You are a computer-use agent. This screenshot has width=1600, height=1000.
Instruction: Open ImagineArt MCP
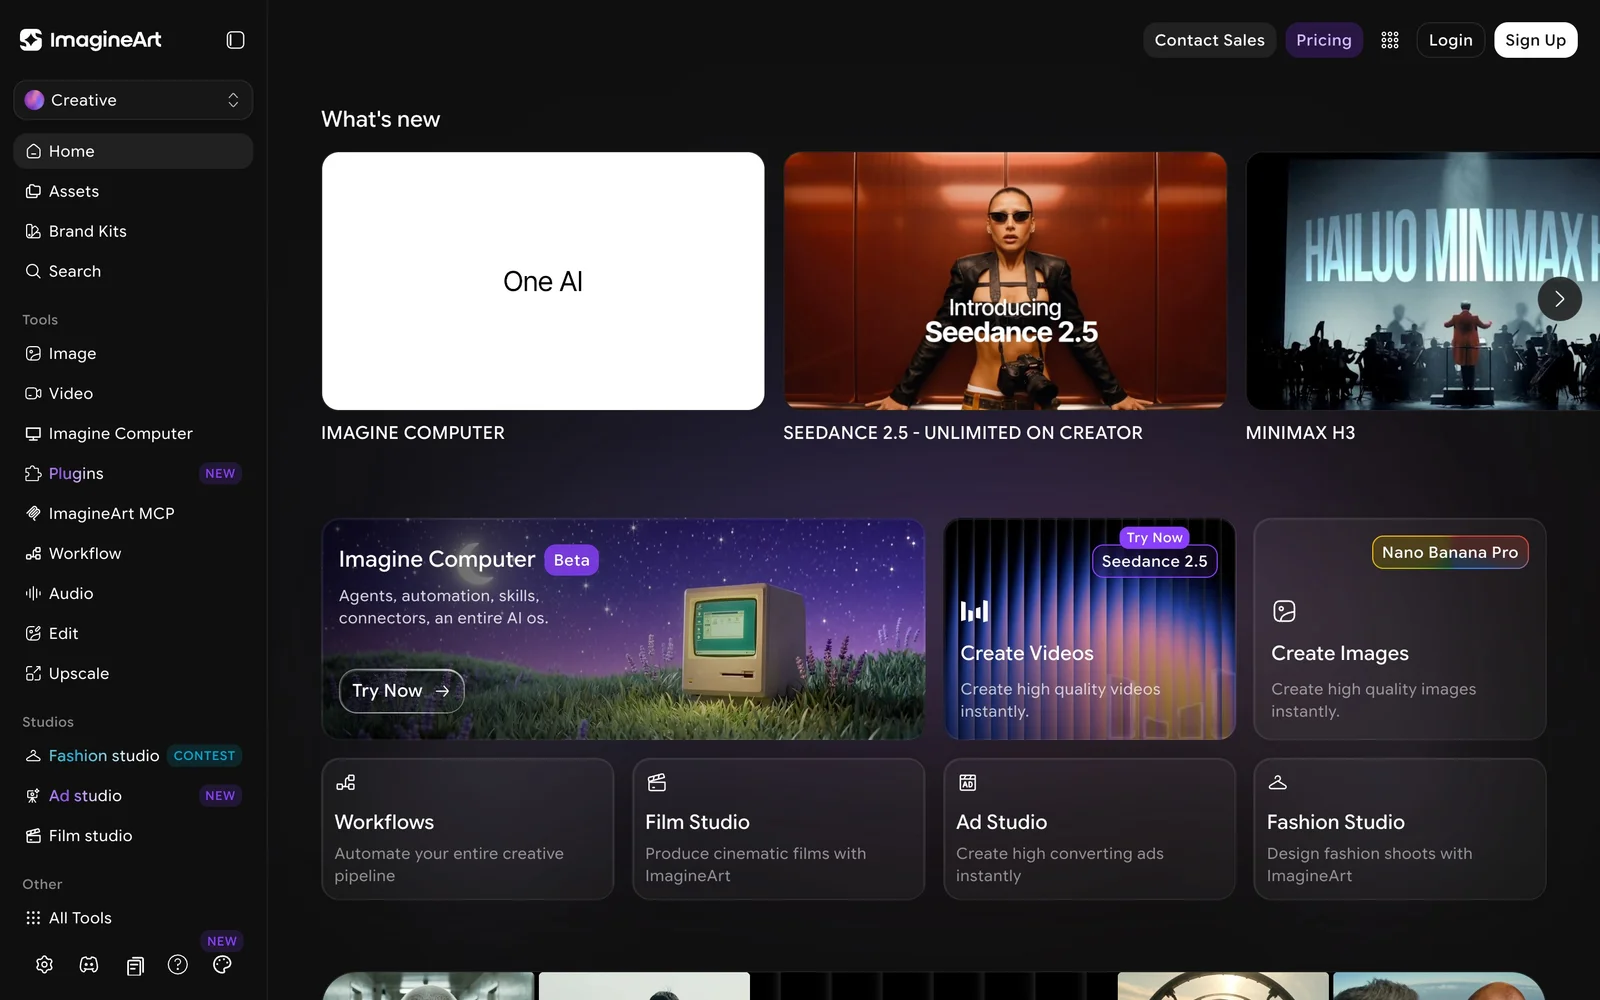click(133, 513)
